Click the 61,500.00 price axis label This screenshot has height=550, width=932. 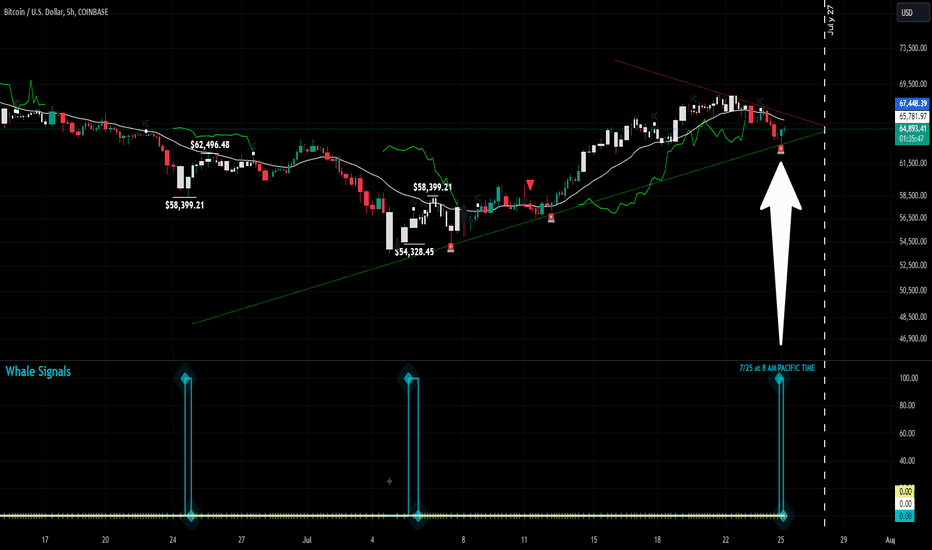(x=913, y=163)
